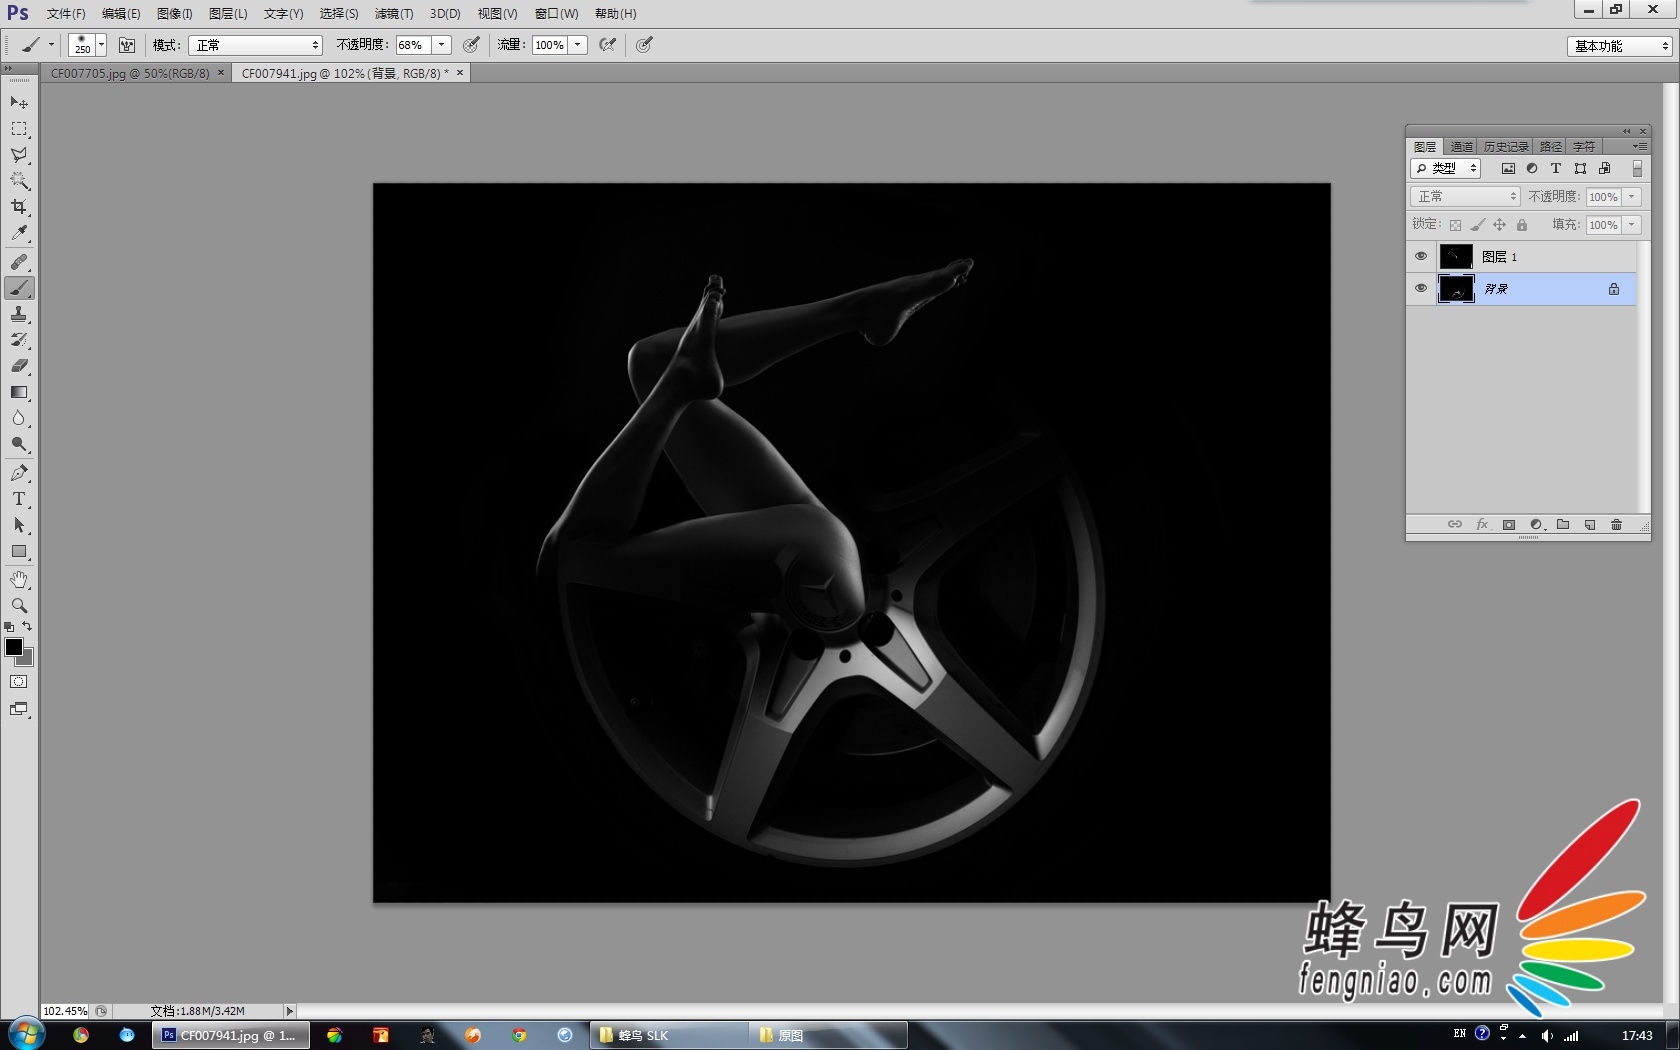The image size is (1680, 1050).
Task: Select the Horizontal Type tool
Action: (19, 499)
